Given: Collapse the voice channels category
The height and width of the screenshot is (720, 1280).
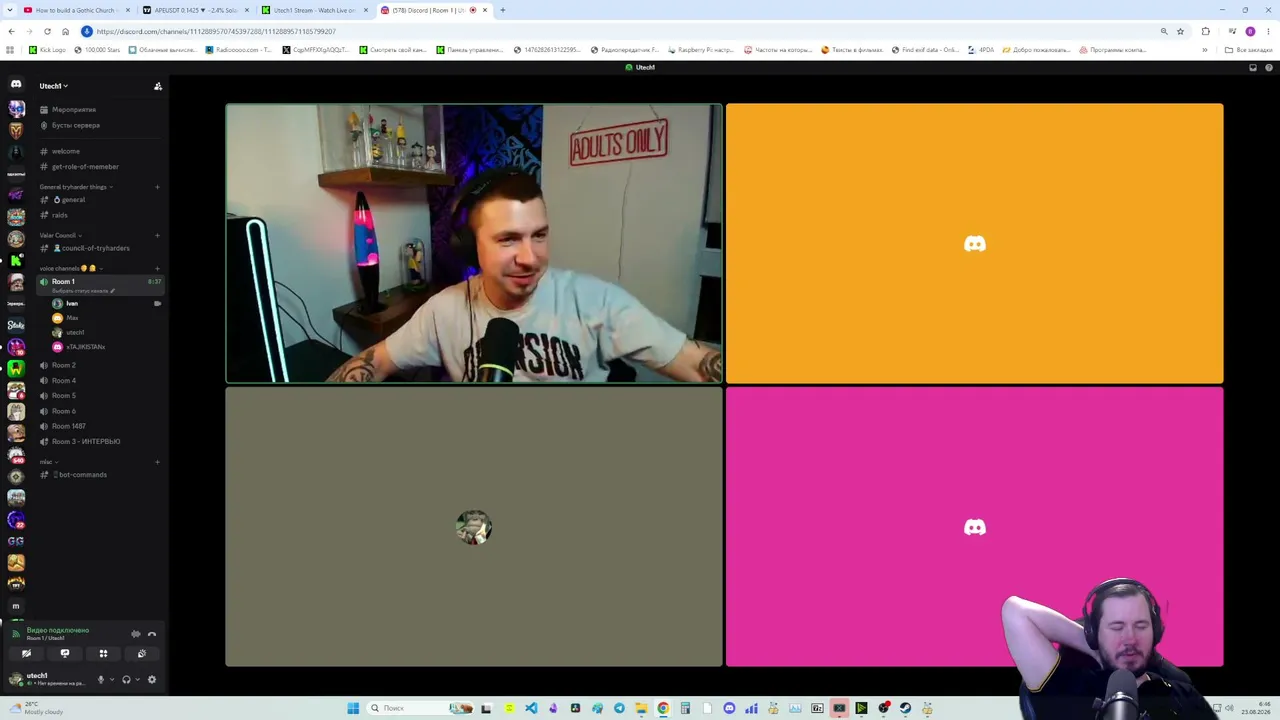Looking at the screenshot, I should point(71,268).
